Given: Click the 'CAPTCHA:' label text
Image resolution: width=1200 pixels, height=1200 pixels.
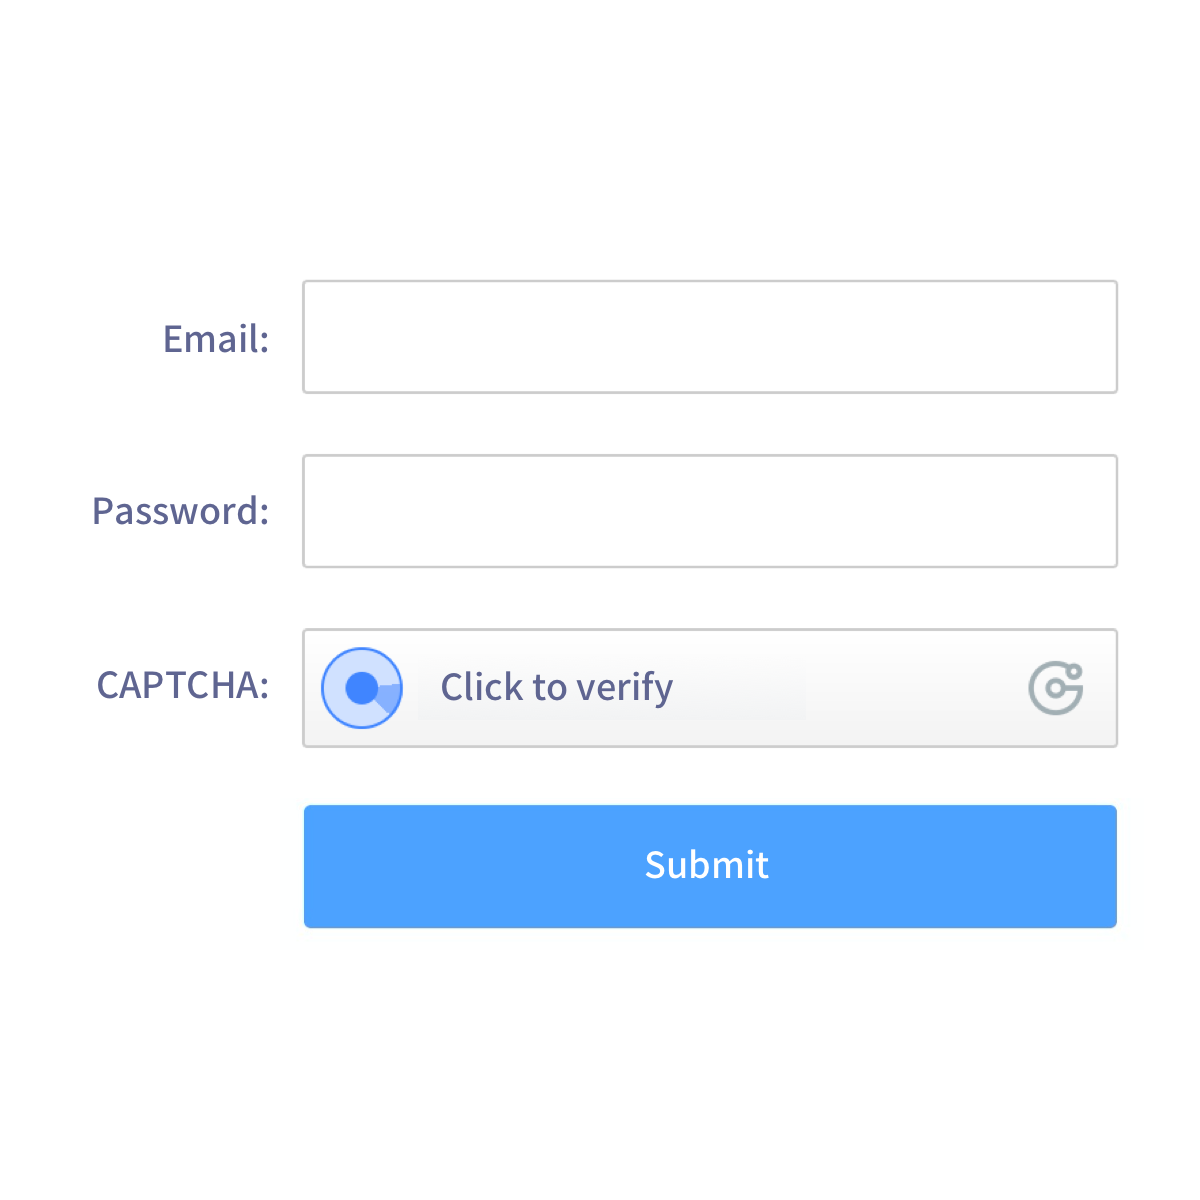Looking at the screenshot, I should [x=183, y=687].
